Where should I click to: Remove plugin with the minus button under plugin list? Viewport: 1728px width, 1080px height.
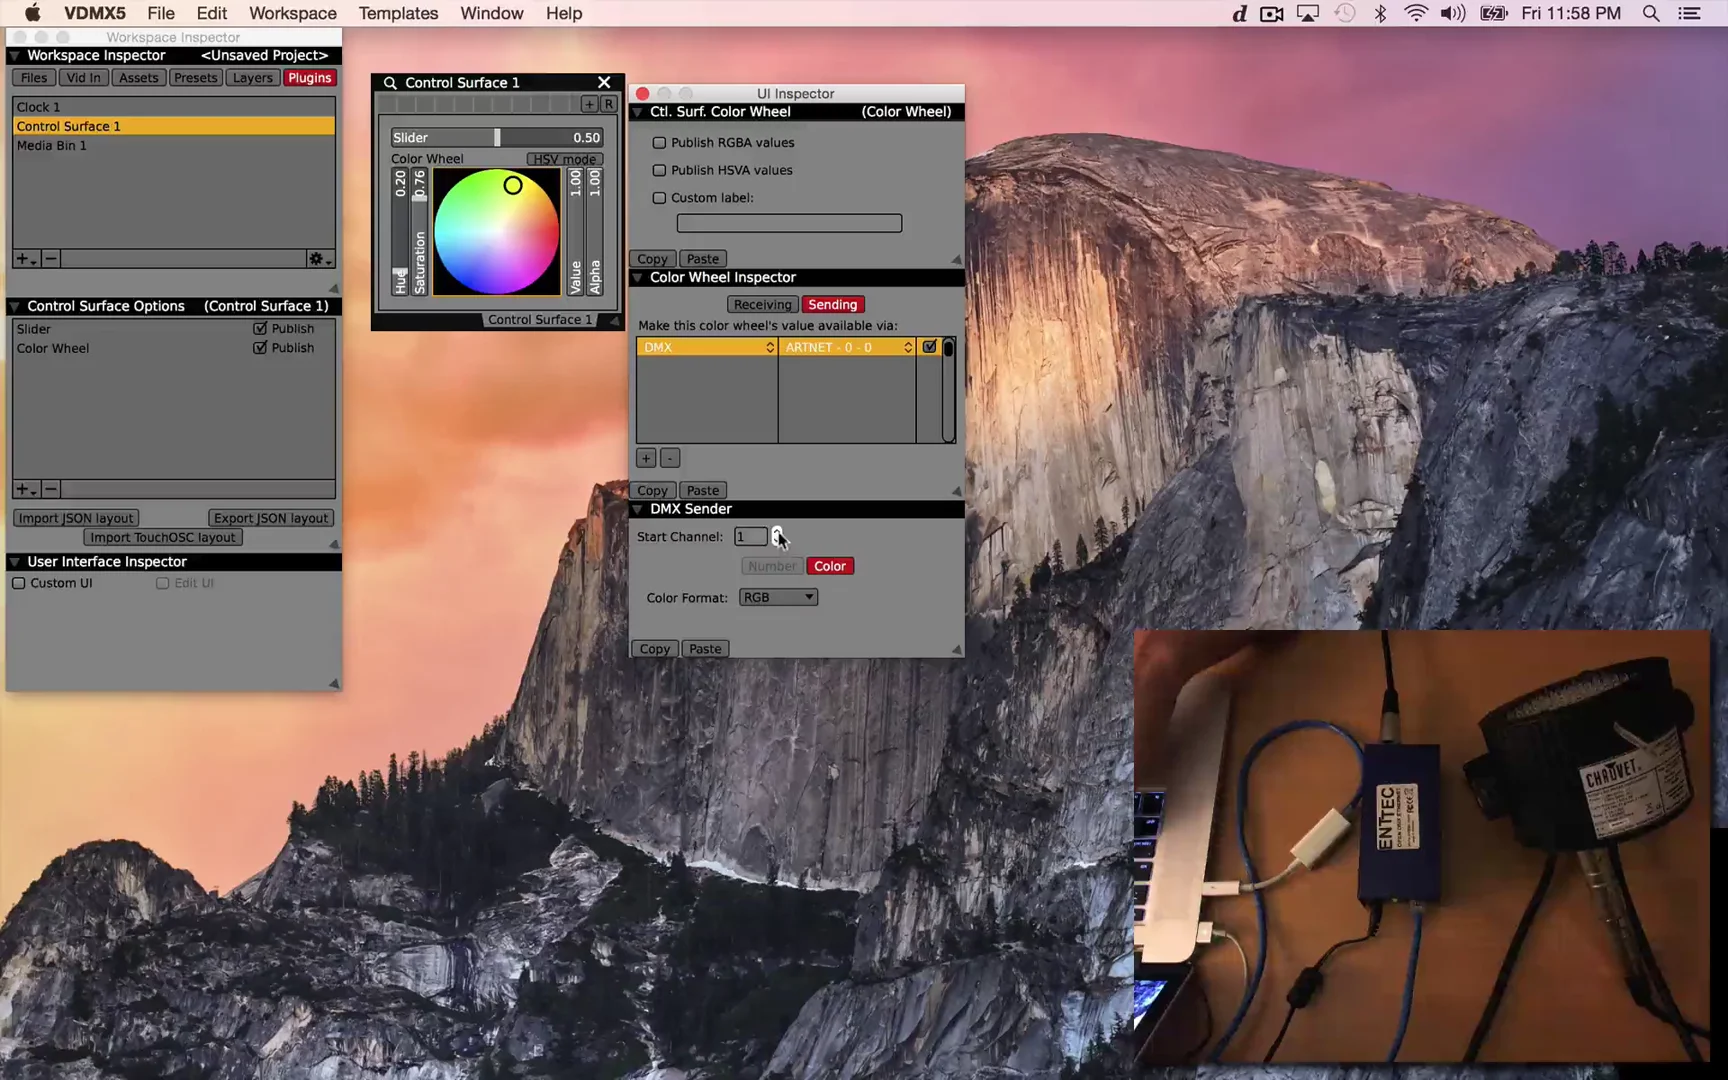point(51,259)
